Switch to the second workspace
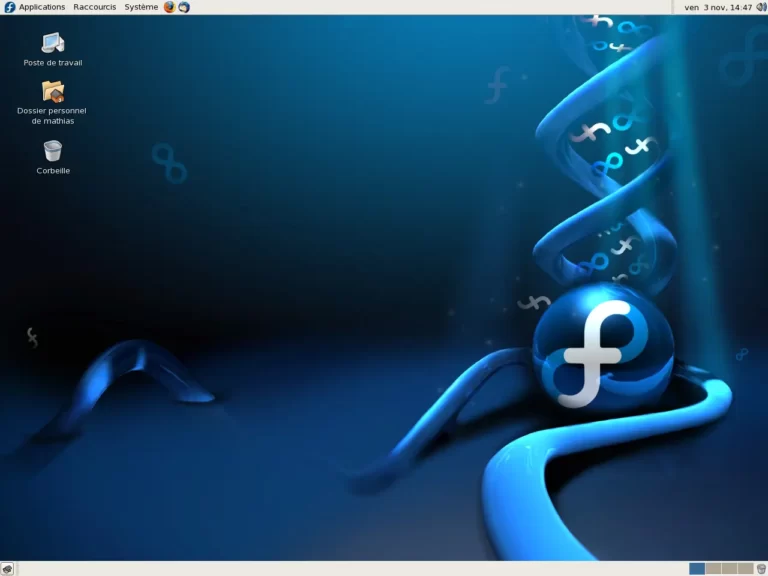768x576 pixels. pyautogui.click(x=713, y=568)
